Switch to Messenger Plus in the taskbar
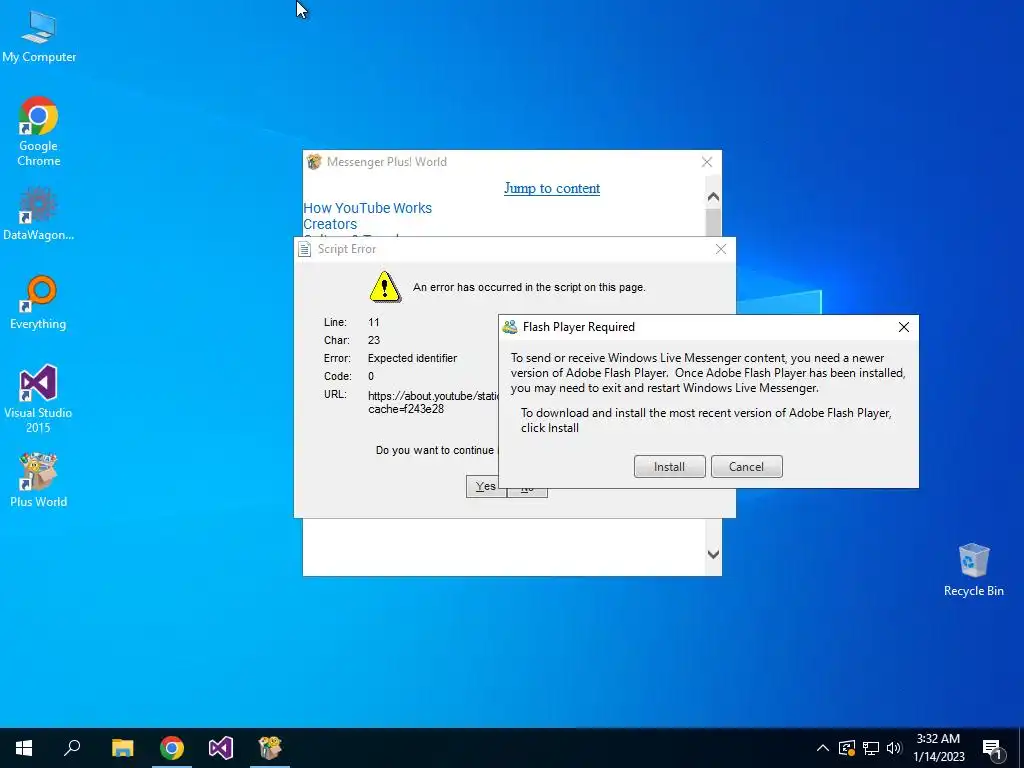Viewport: 1024px width, 768px height. [270, 748]
